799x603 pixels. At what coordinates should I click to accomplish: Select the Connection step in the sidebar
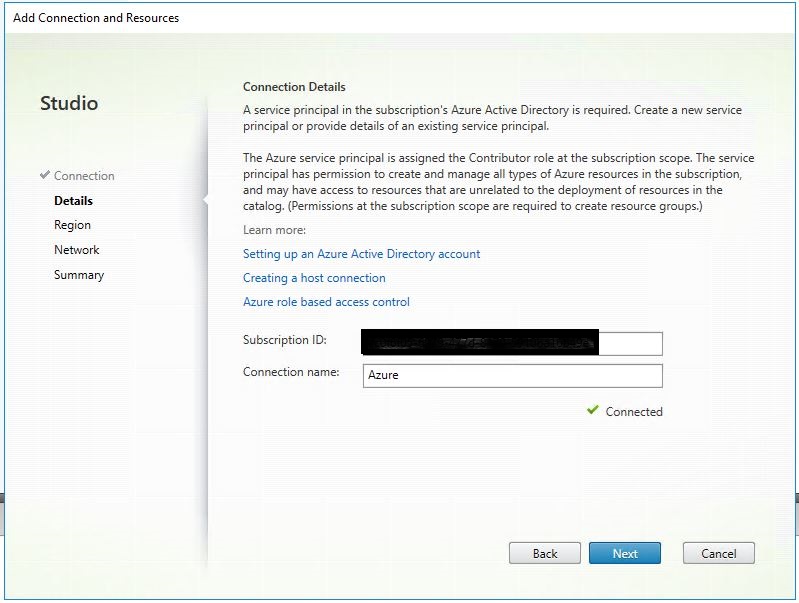[84, 176]
